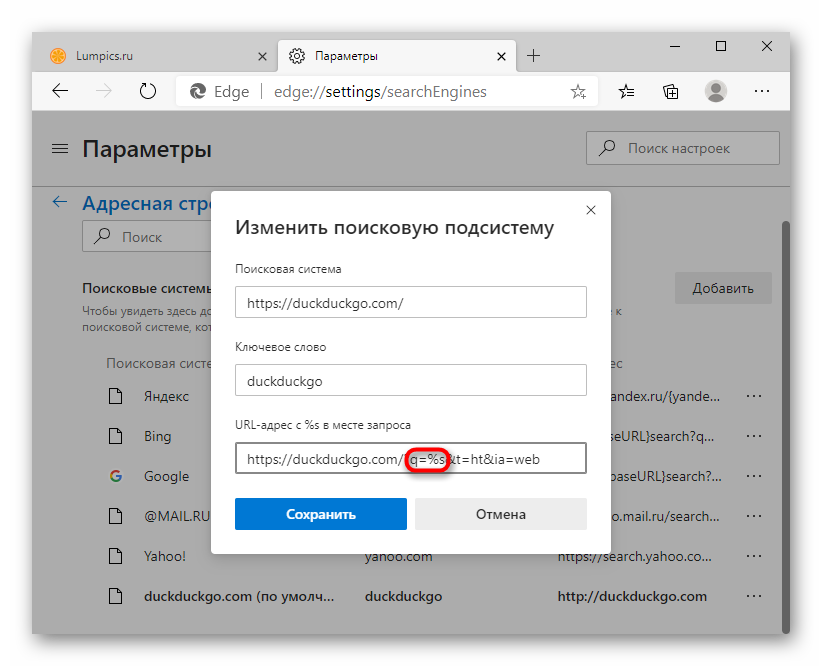Click the Добавить button
Viewport: 822px width, 666px height.
pyautogui.click(x=722, y=288)
